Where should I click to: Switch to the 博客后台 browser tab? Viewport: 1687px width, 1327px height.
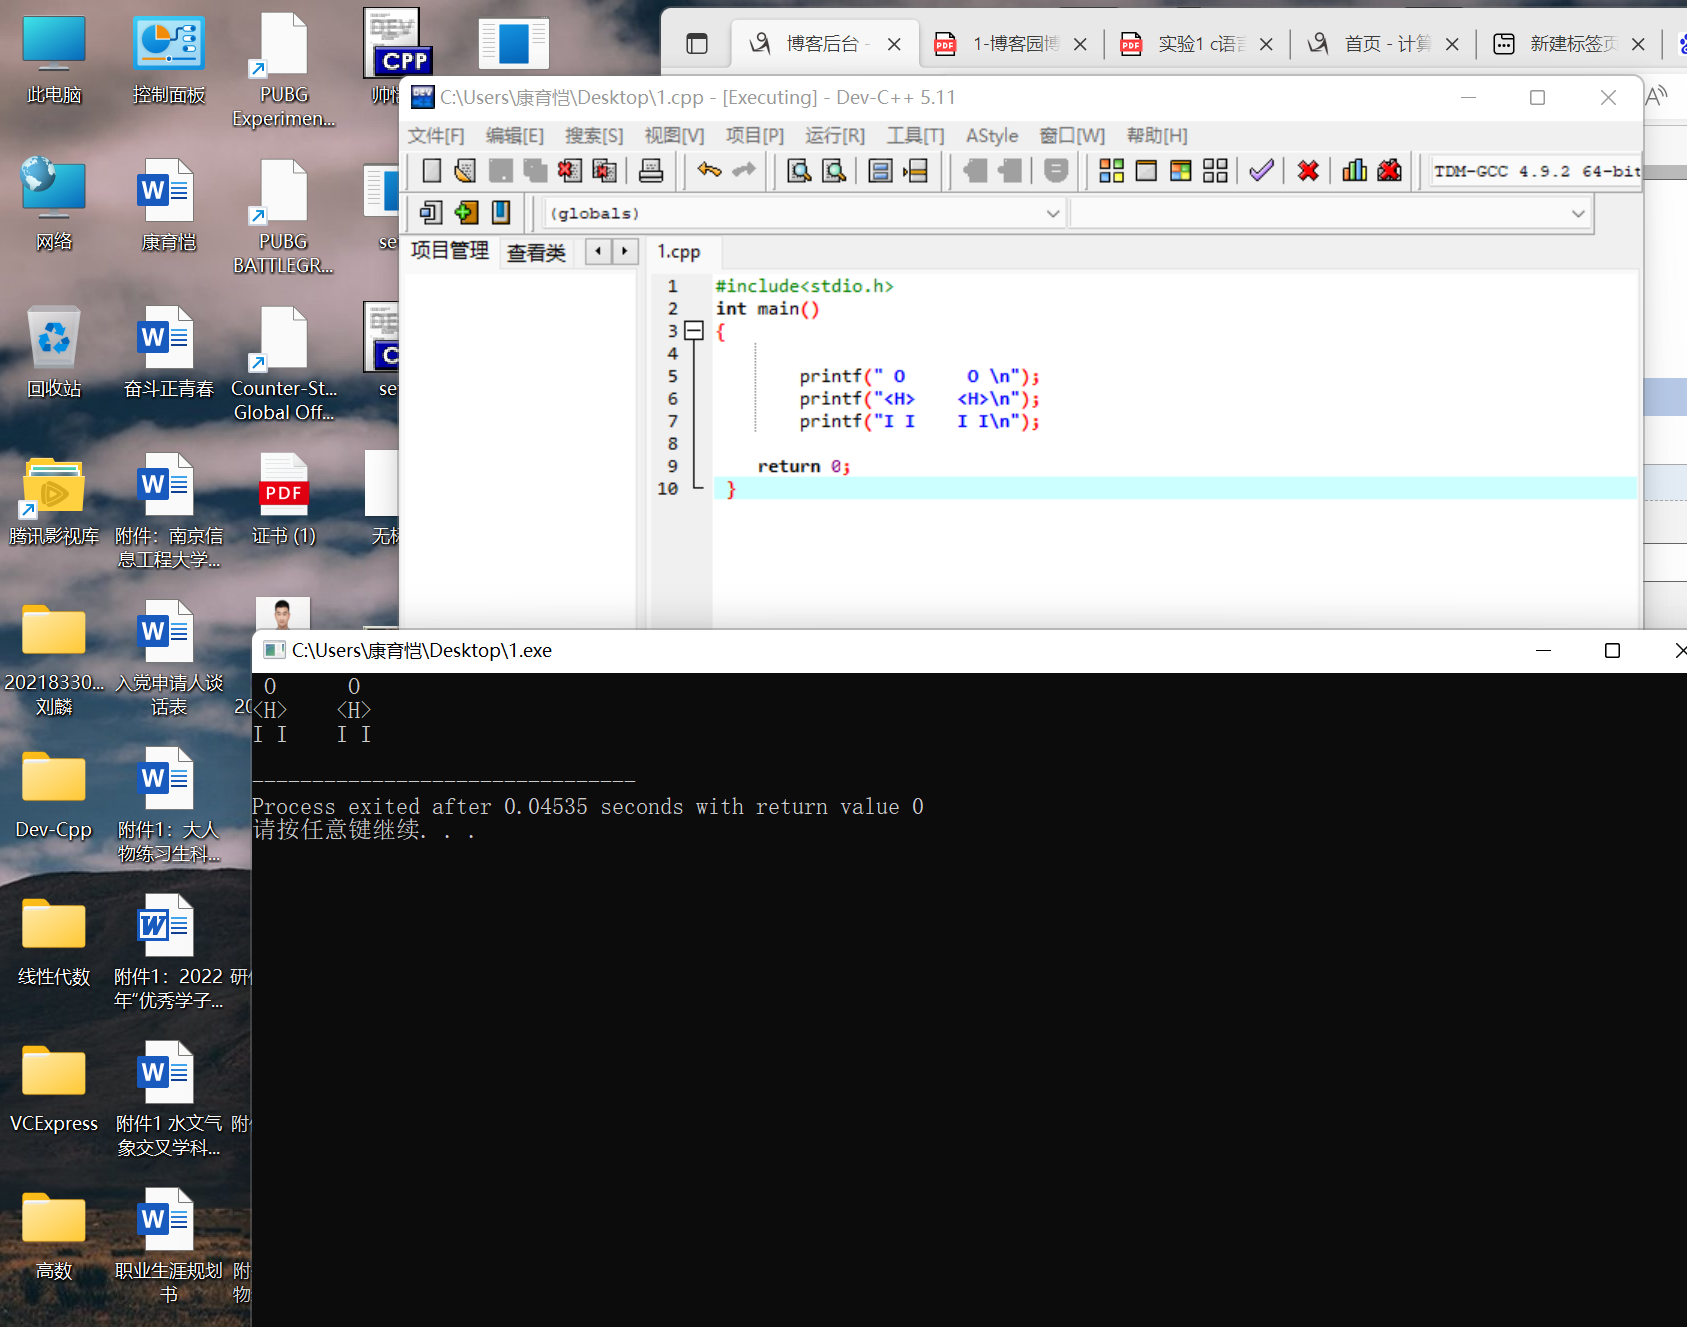(x=823, y=44)
